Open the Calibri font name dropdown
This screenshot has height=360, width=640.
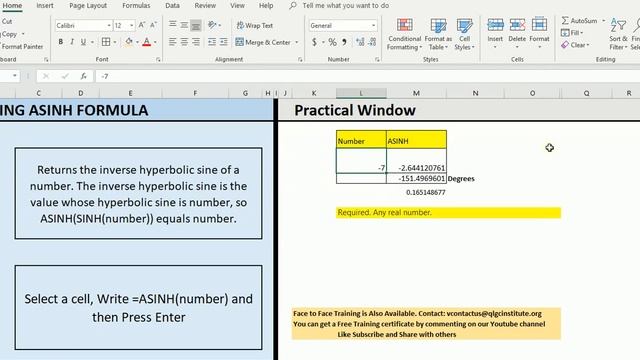tap(109, 25)
